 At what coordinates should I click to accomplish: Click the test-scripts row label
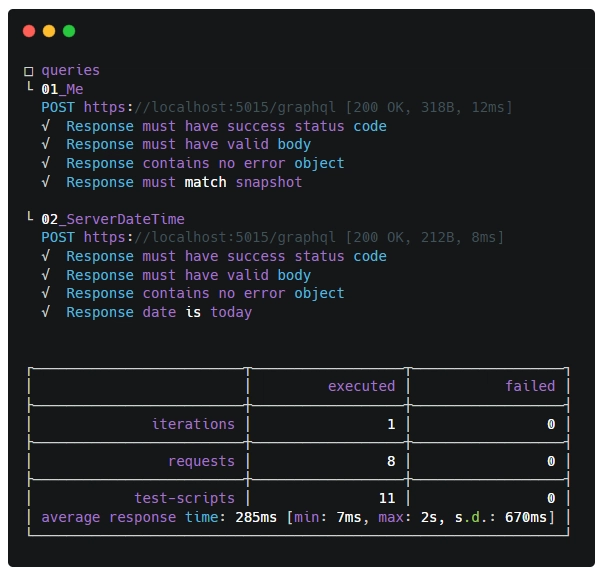point(184,498)
